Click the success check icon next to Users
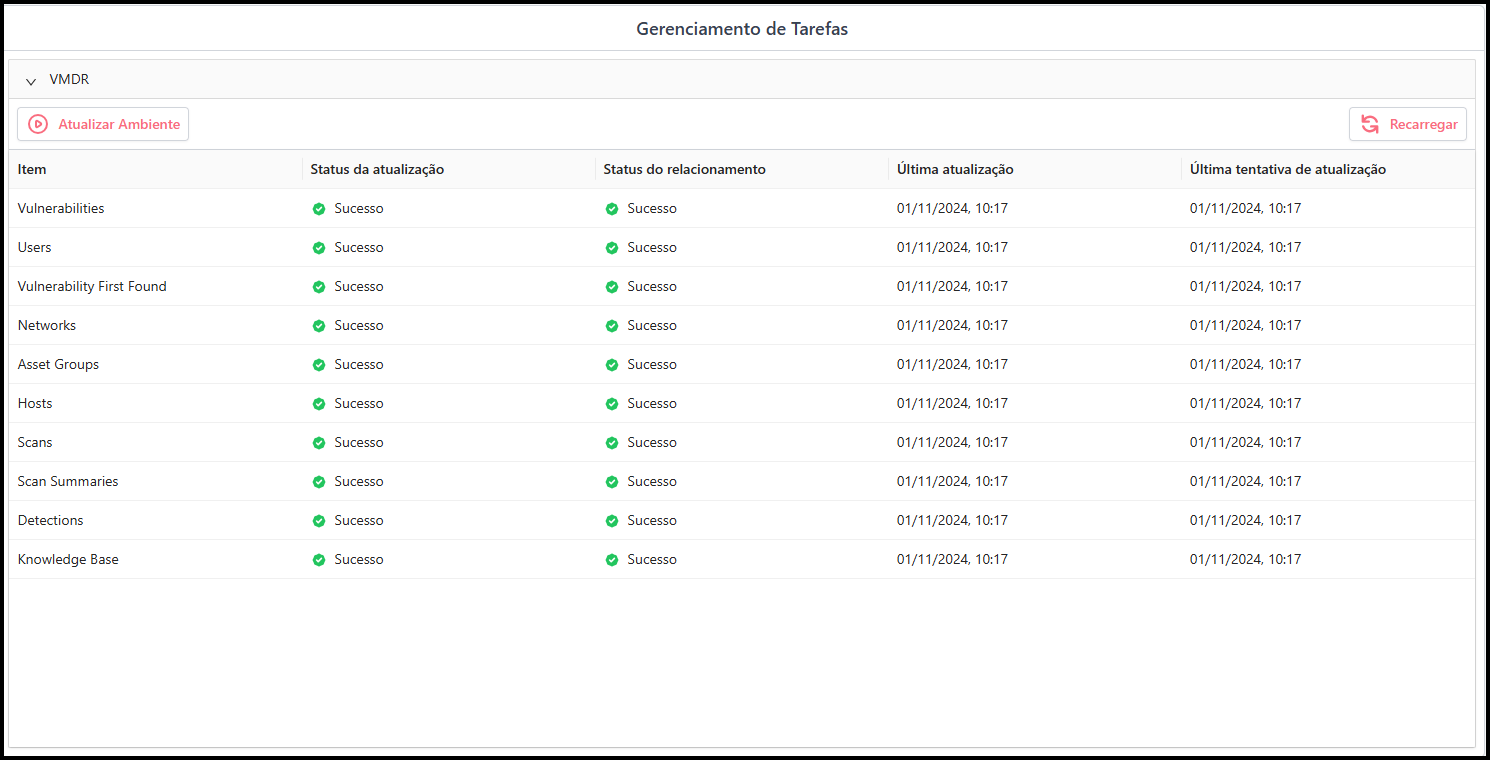The image size is (1490, 760). (x=318, y=247)
